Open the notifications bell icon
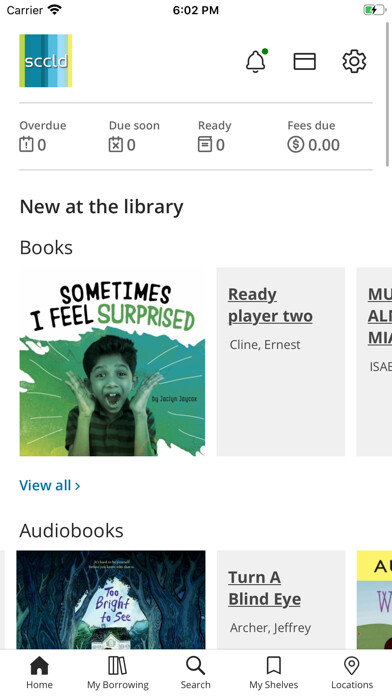 pyautogui.click(x=256, y=61)
